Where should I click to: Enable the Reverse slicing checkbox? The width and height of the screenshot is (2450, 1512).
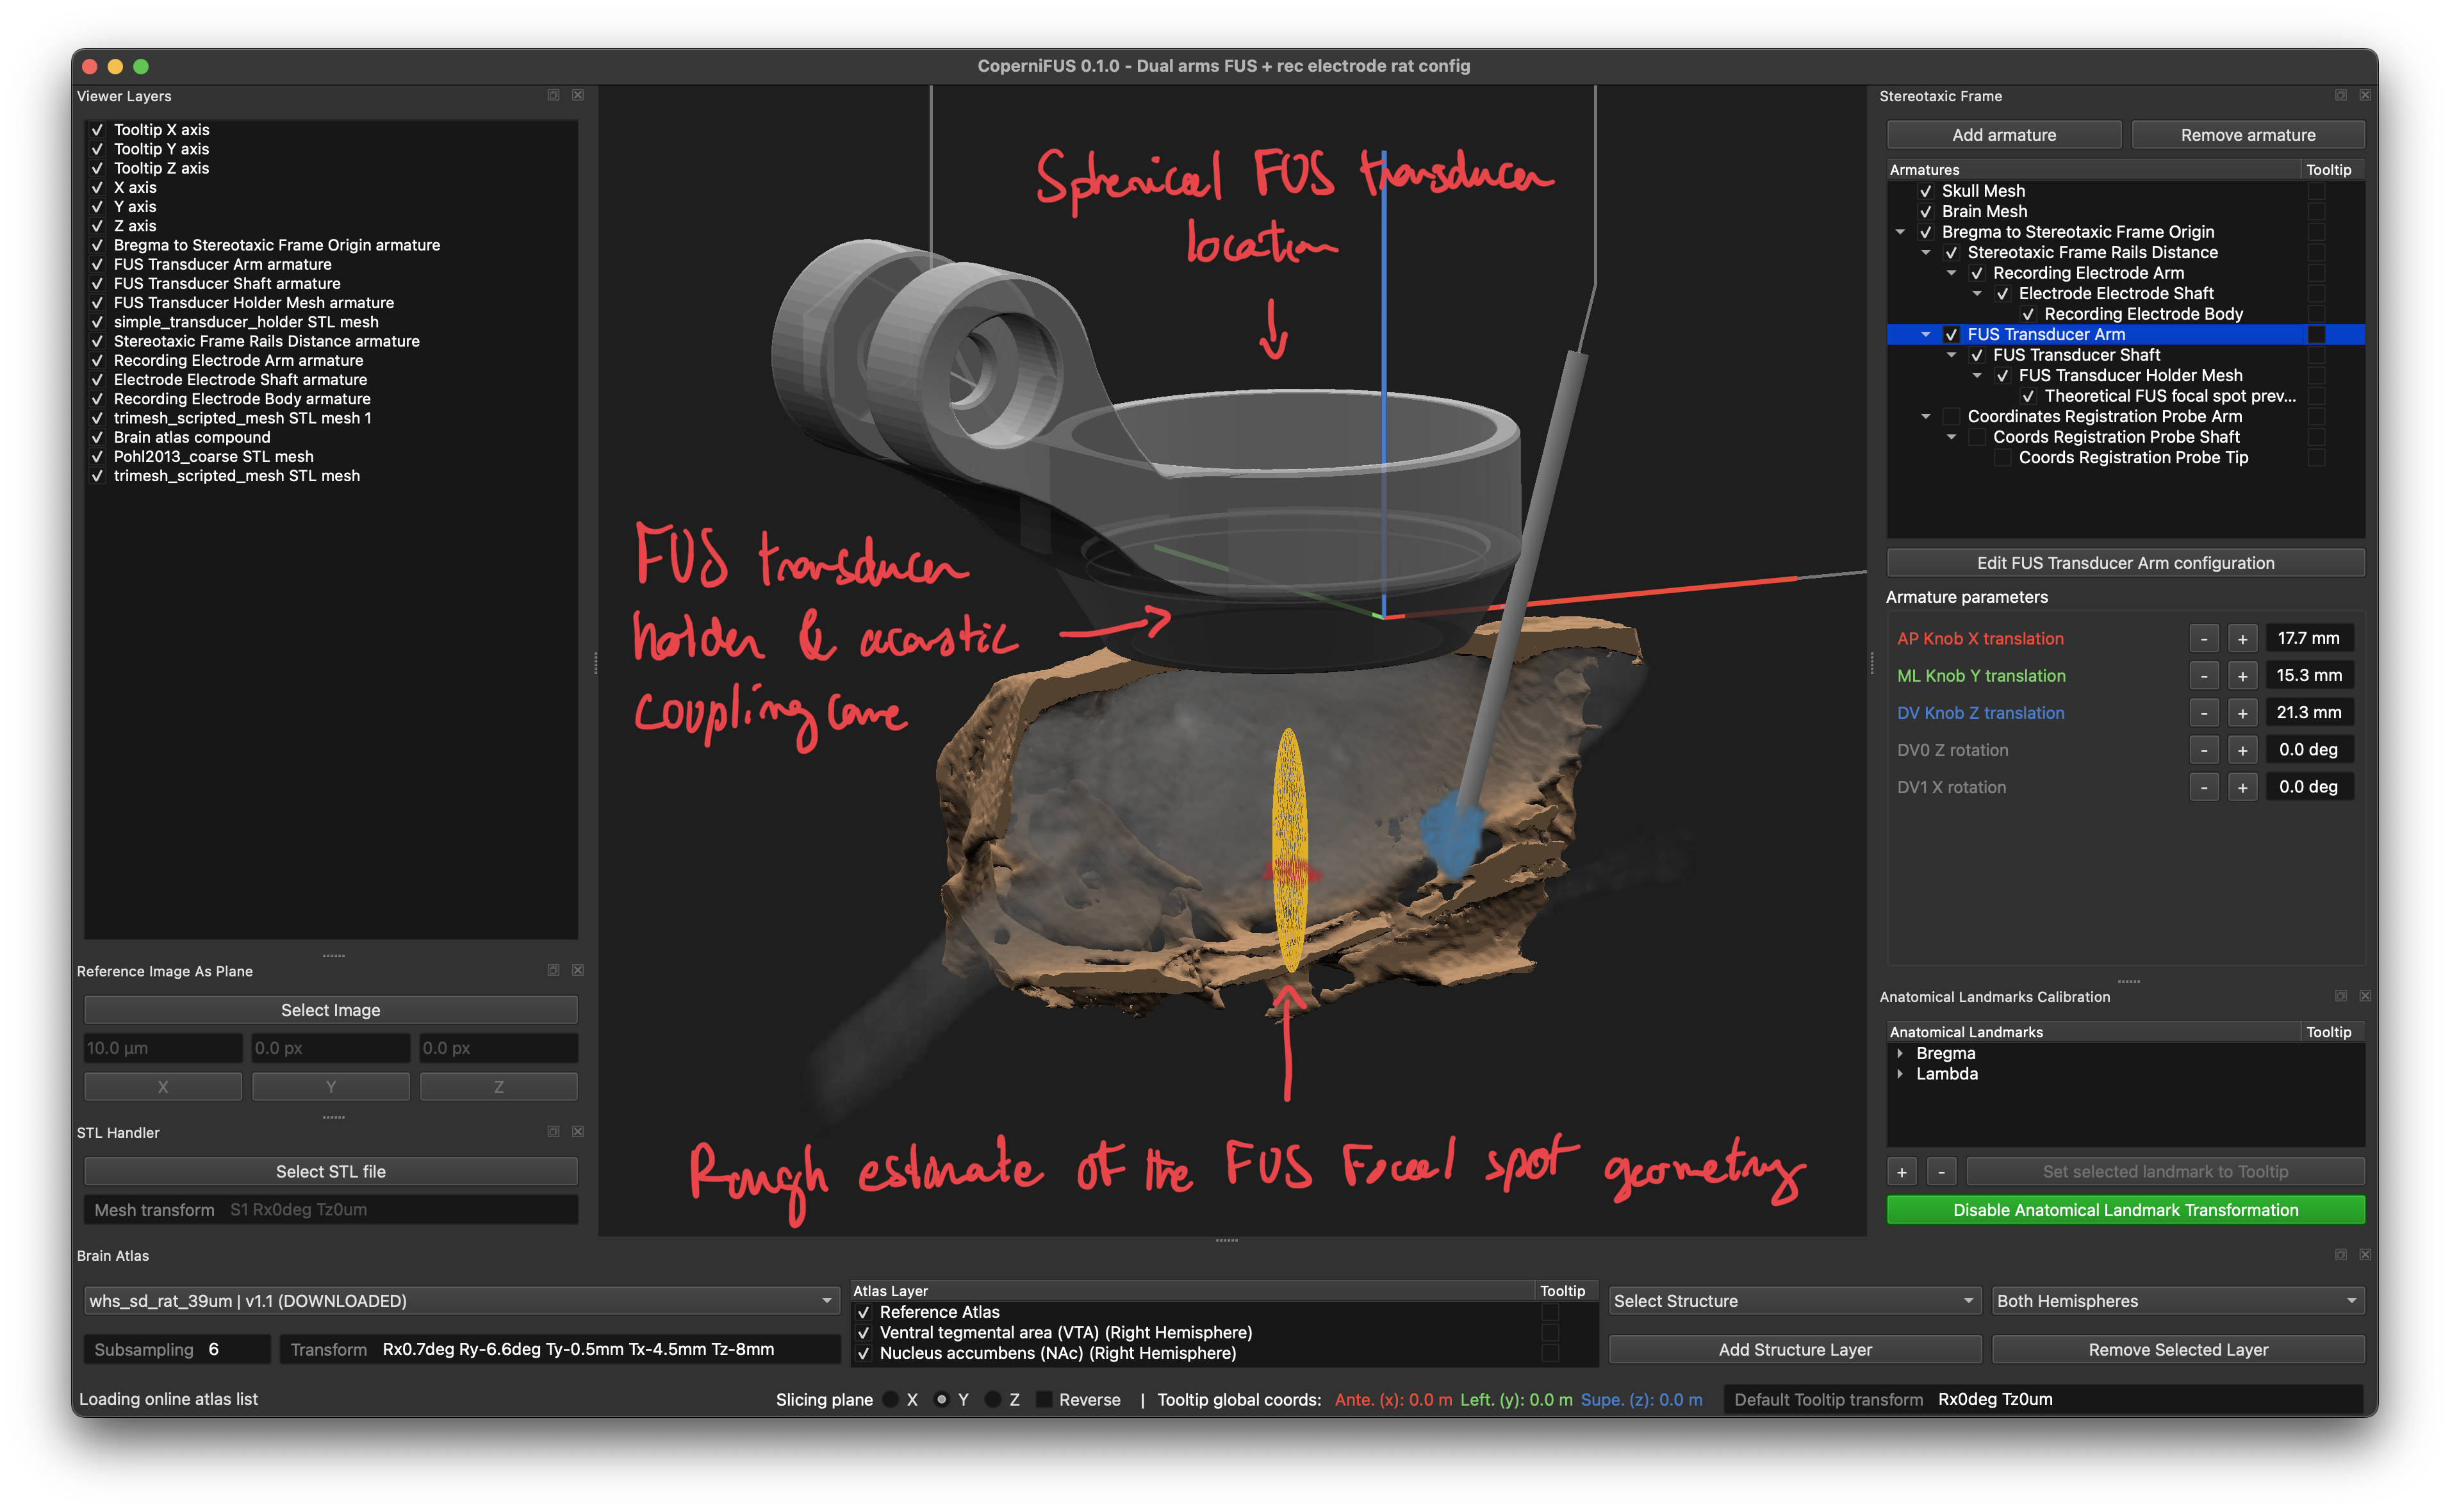(x=1044, y=1399)
